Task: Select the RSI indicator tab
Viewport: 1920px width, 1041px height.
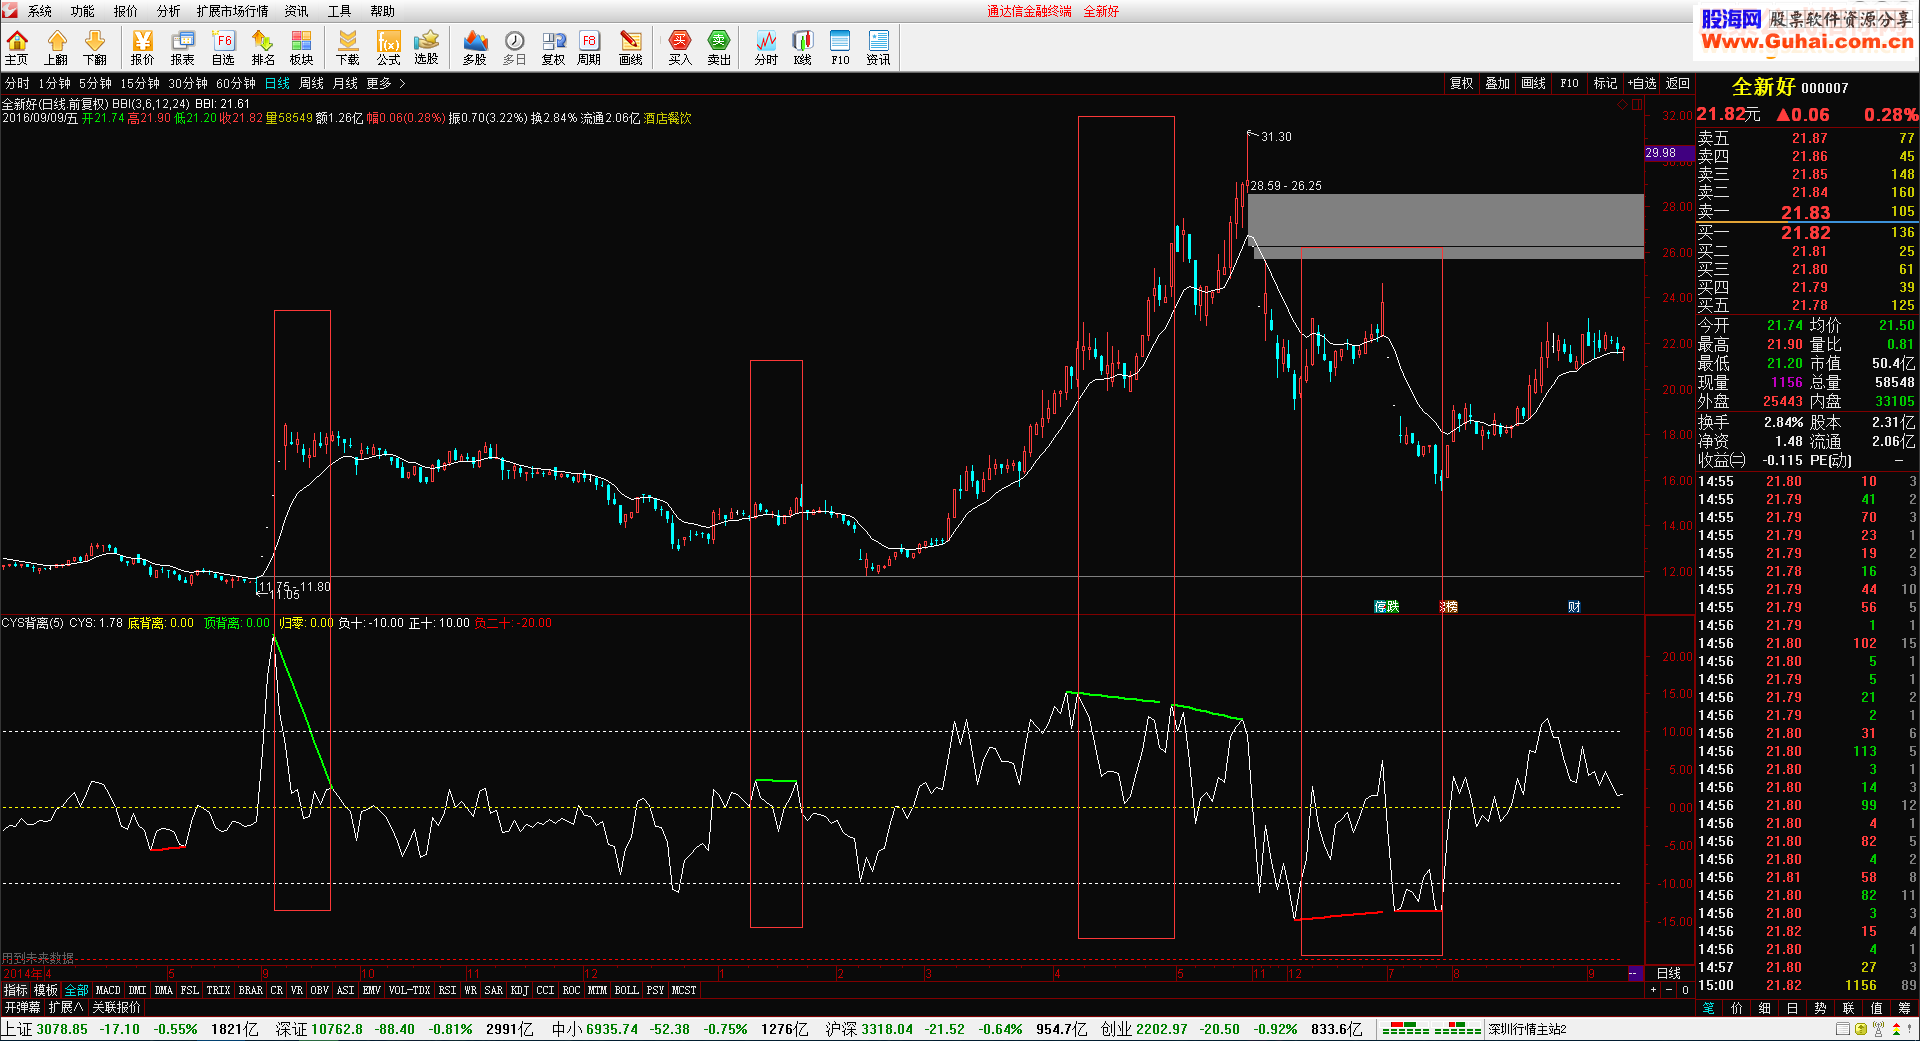Action: (447, 990)
